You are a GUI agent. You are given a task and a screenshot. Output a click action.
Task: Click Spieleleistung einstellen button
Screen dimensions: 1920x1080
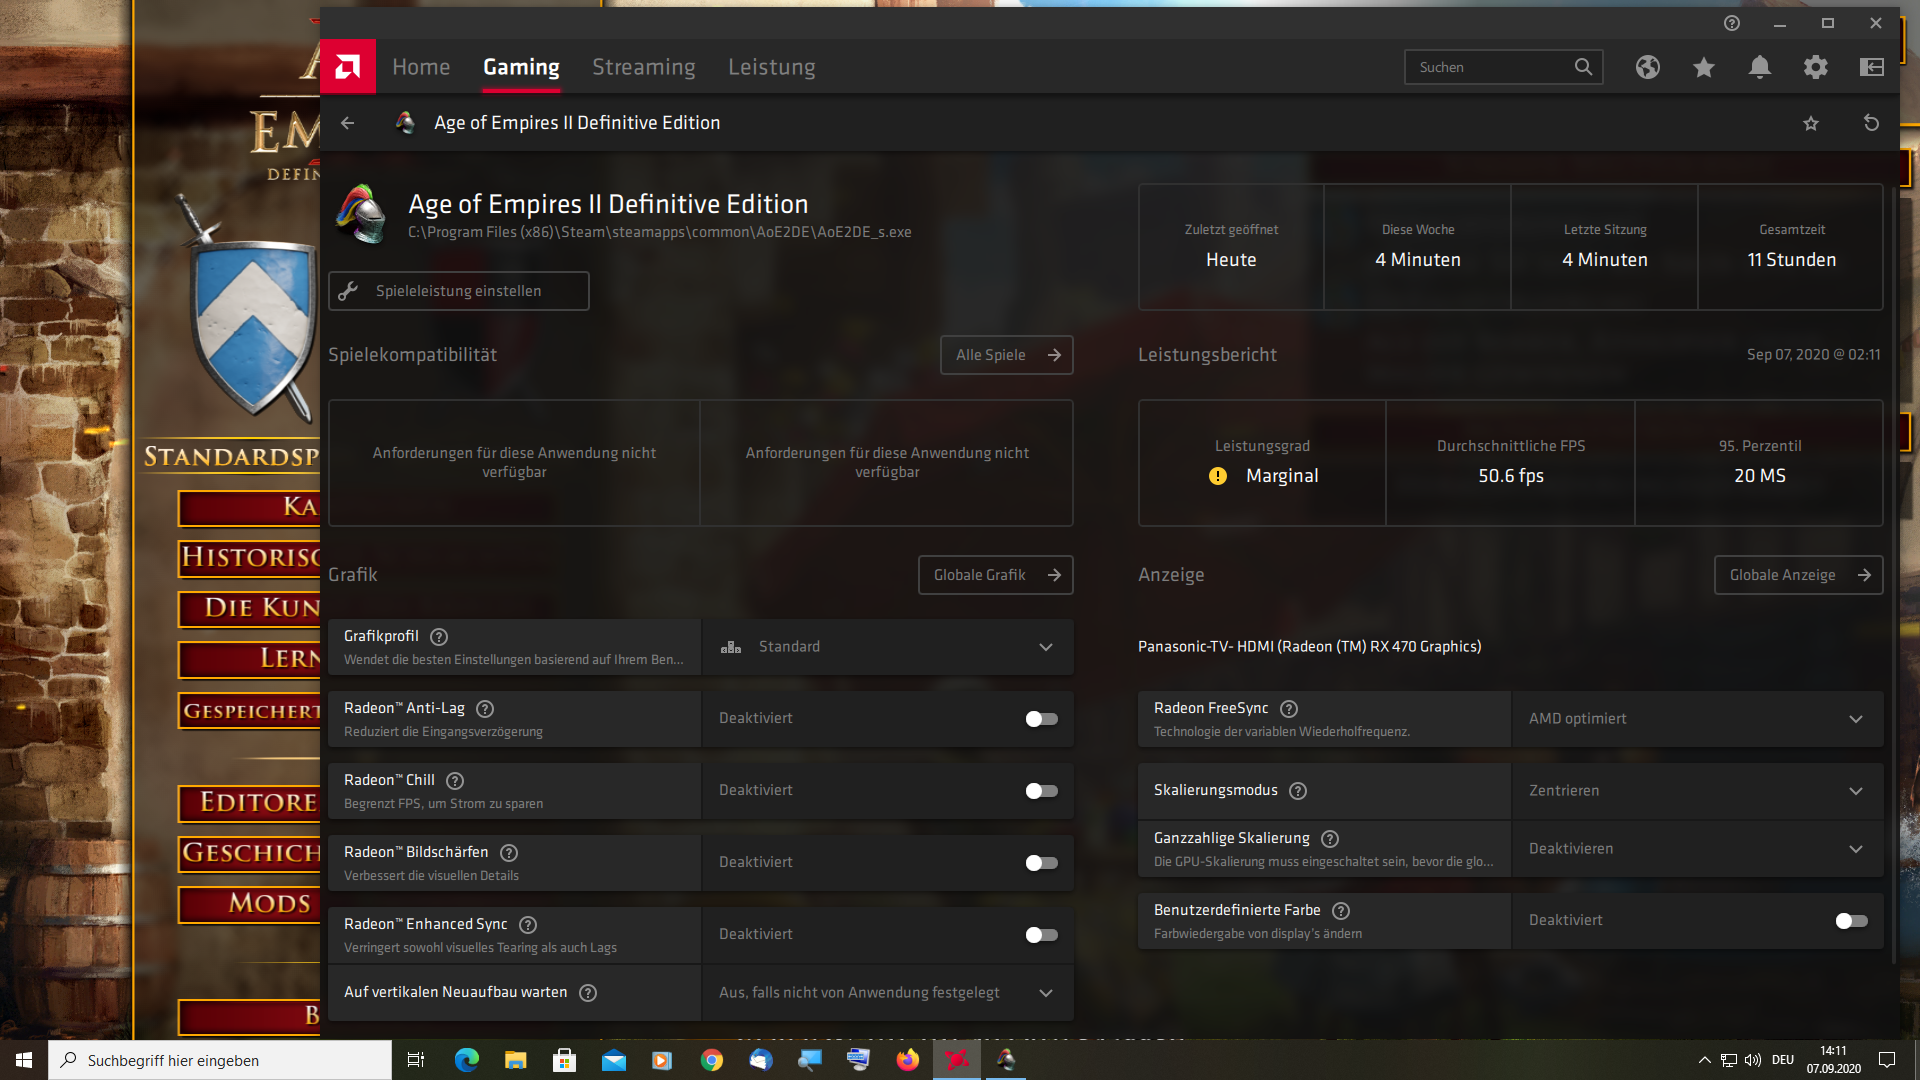[x=459, y=291]
